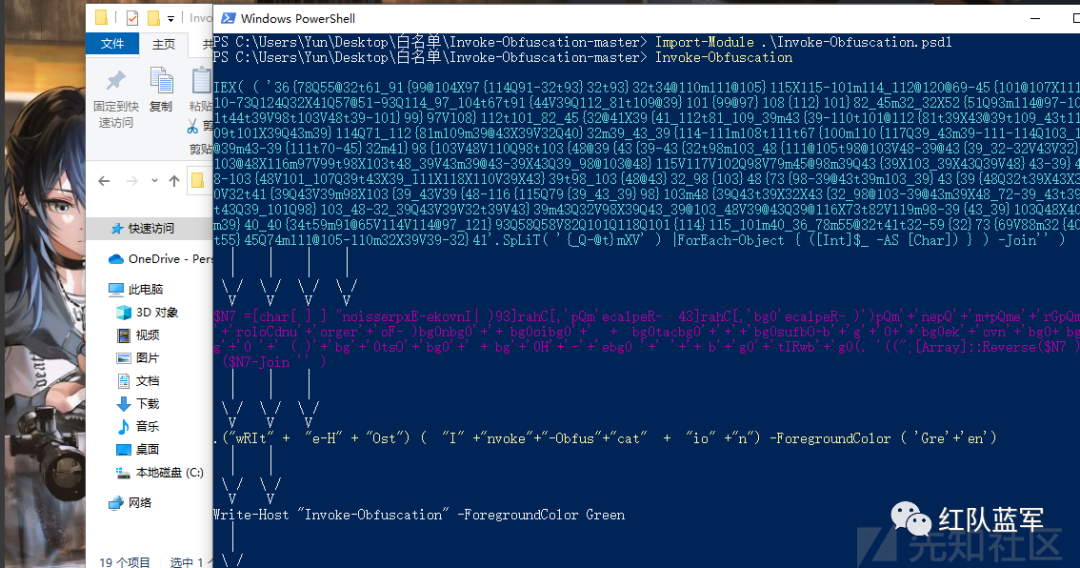Switch to the 主页 ribbon tab
This screenshot has width=1080, height=568.
point(163,44)
